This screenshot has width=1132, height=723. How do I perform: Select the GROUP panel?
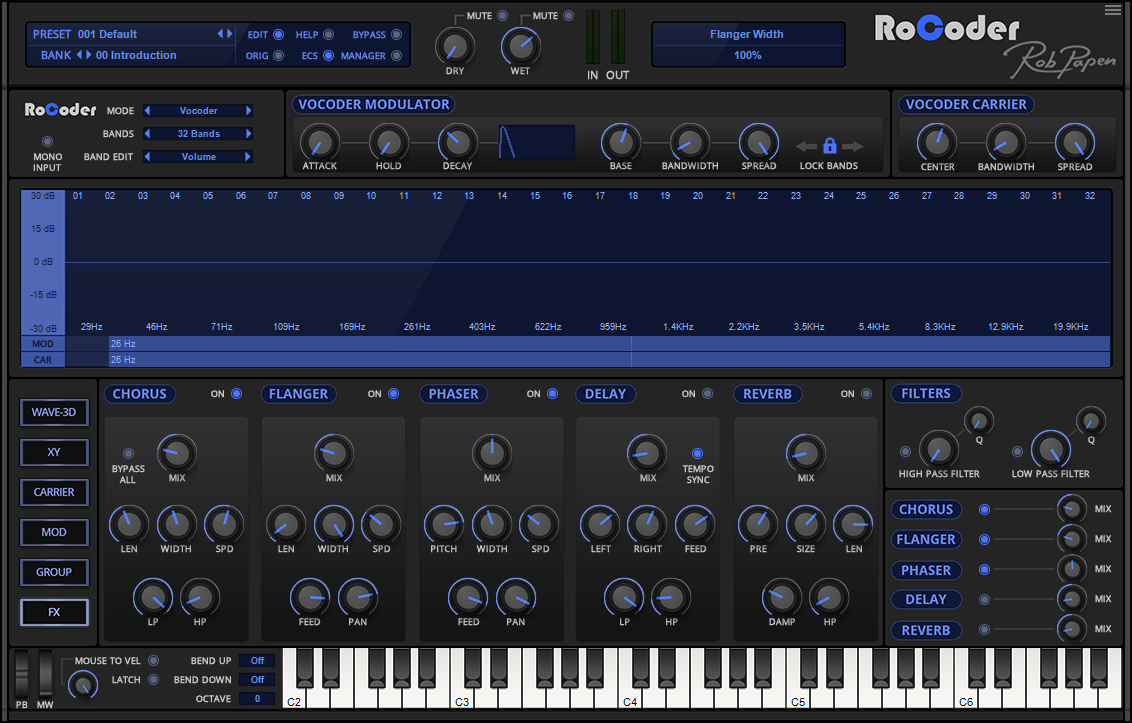pos(54,572)
